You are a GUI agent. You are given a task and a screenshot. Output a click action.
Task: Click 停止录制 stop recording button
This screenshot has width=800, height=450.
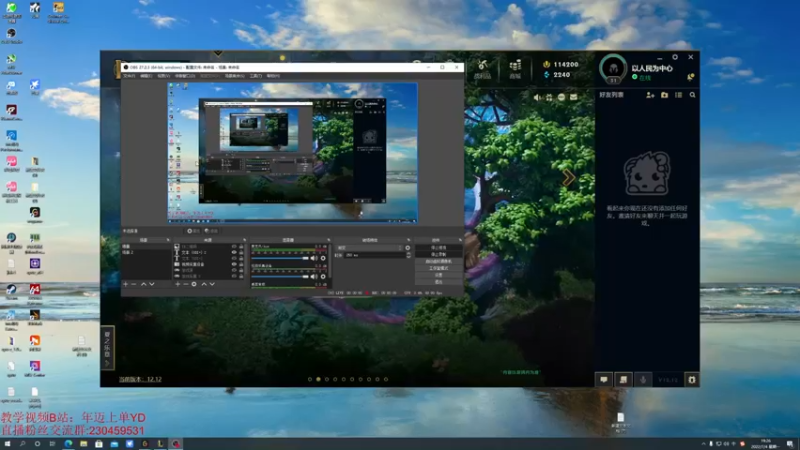[x=438, y=254]
